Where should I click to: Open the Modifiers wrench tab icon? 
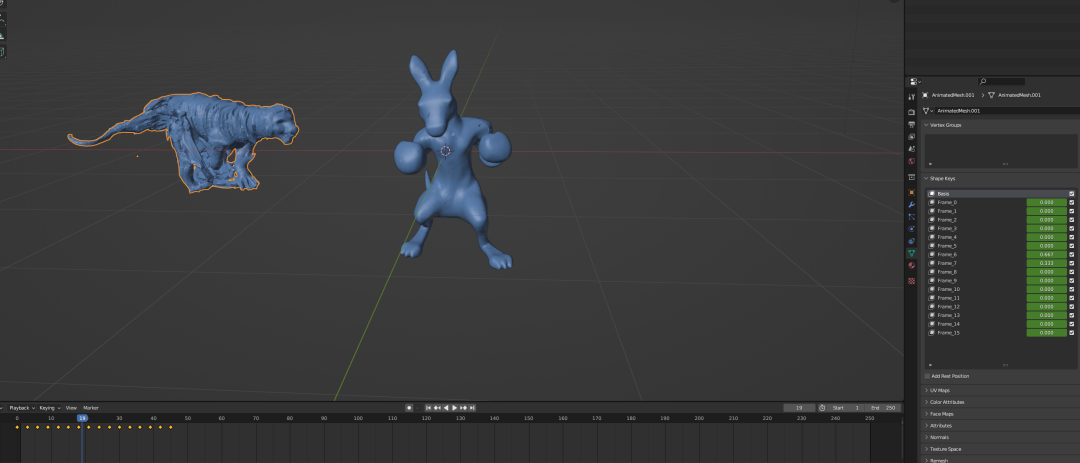click(x=912, y=205)
